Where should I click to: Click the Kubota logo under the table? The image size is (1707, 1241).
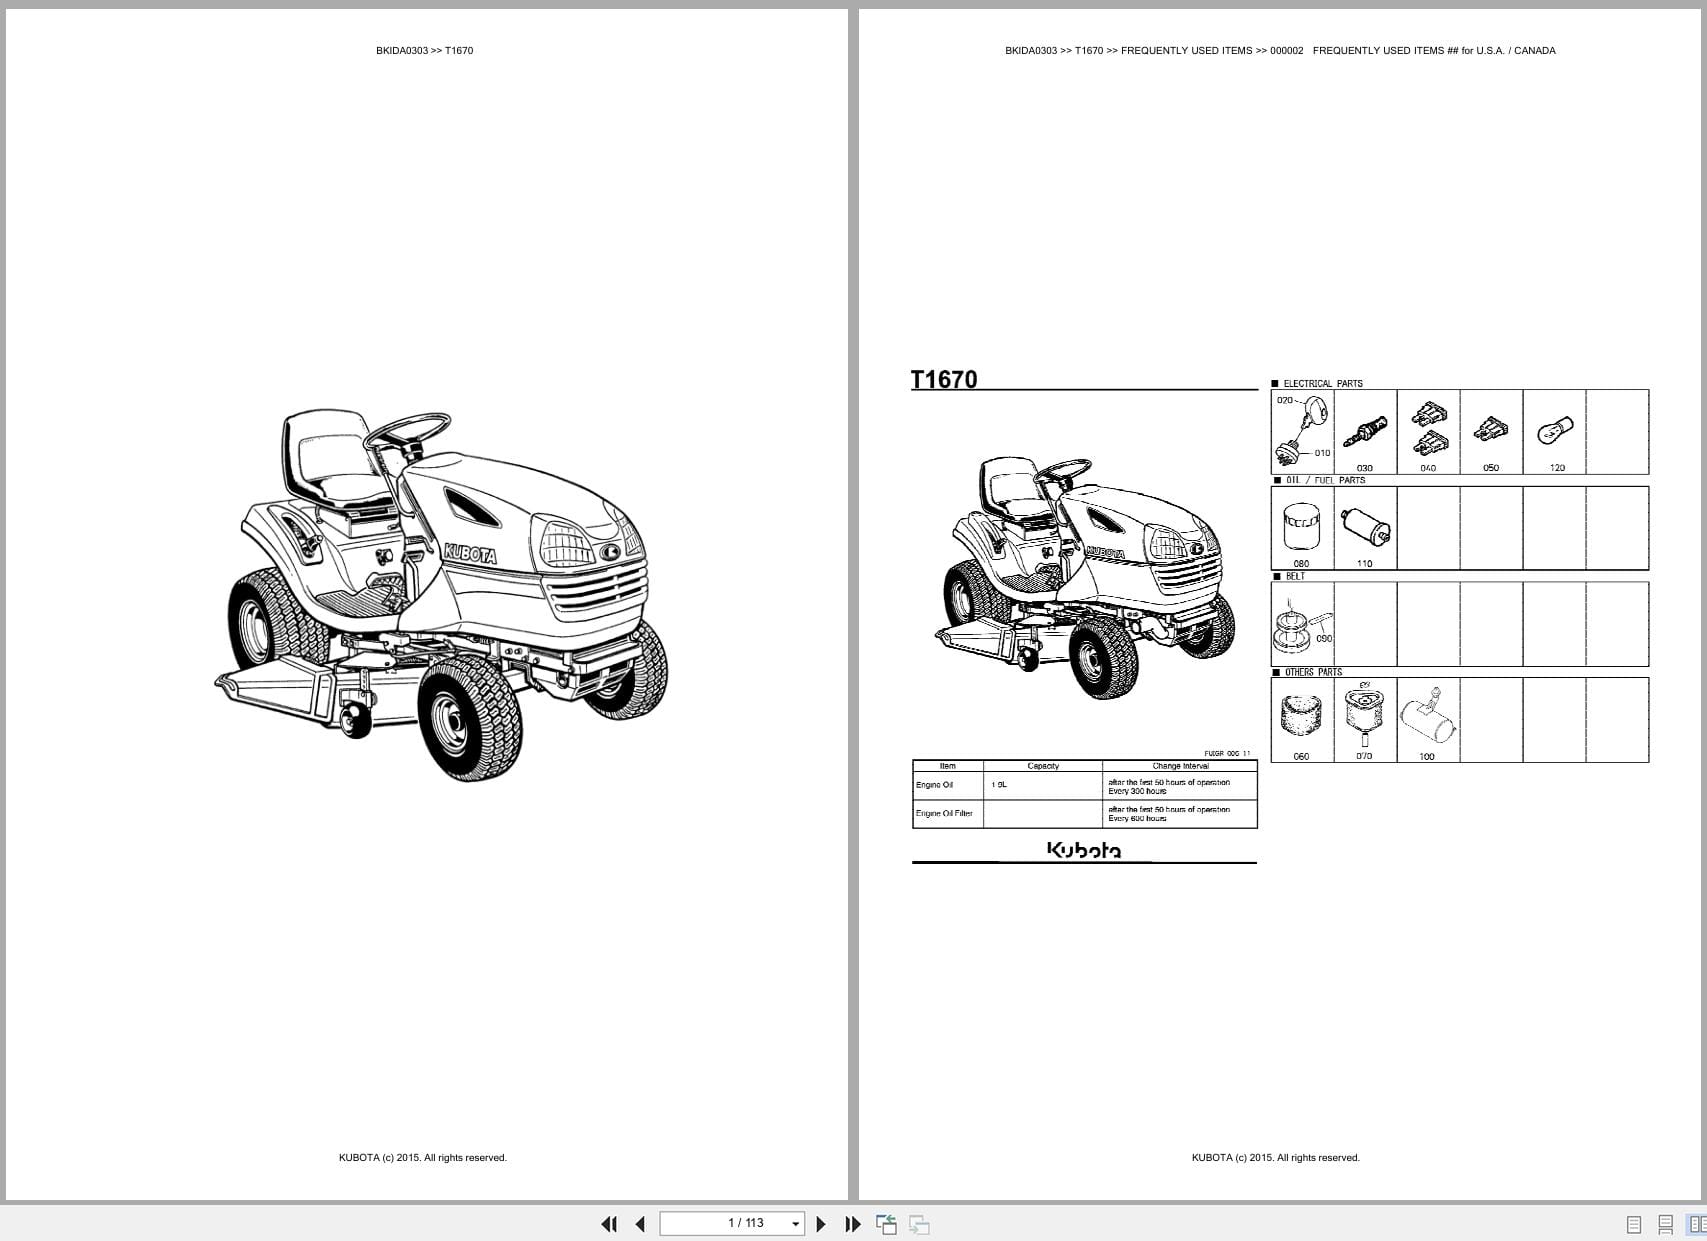coord(1084,850)
